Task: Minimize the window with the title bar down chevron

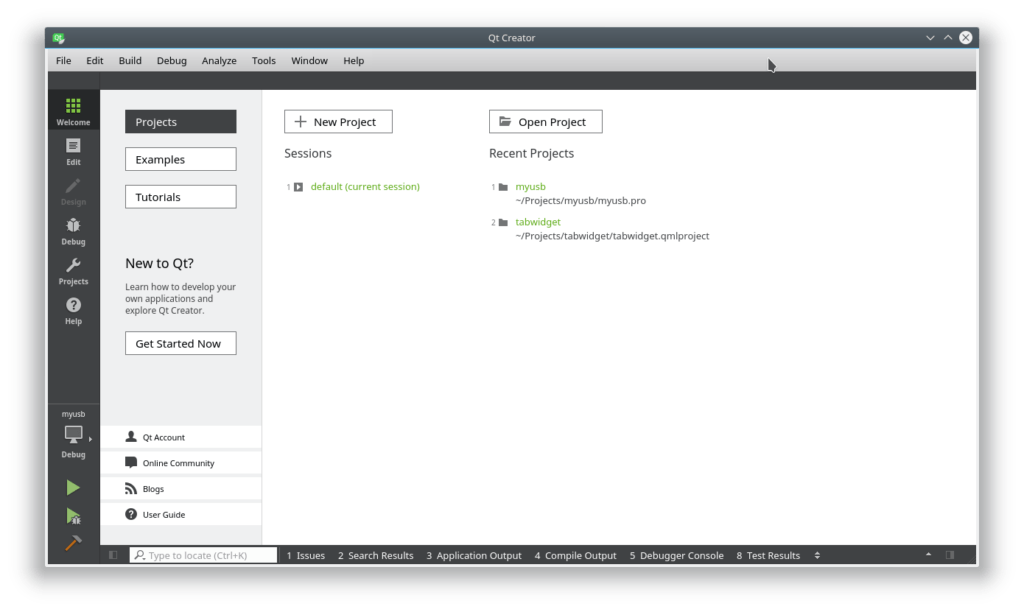Action: tap(930, 38)
